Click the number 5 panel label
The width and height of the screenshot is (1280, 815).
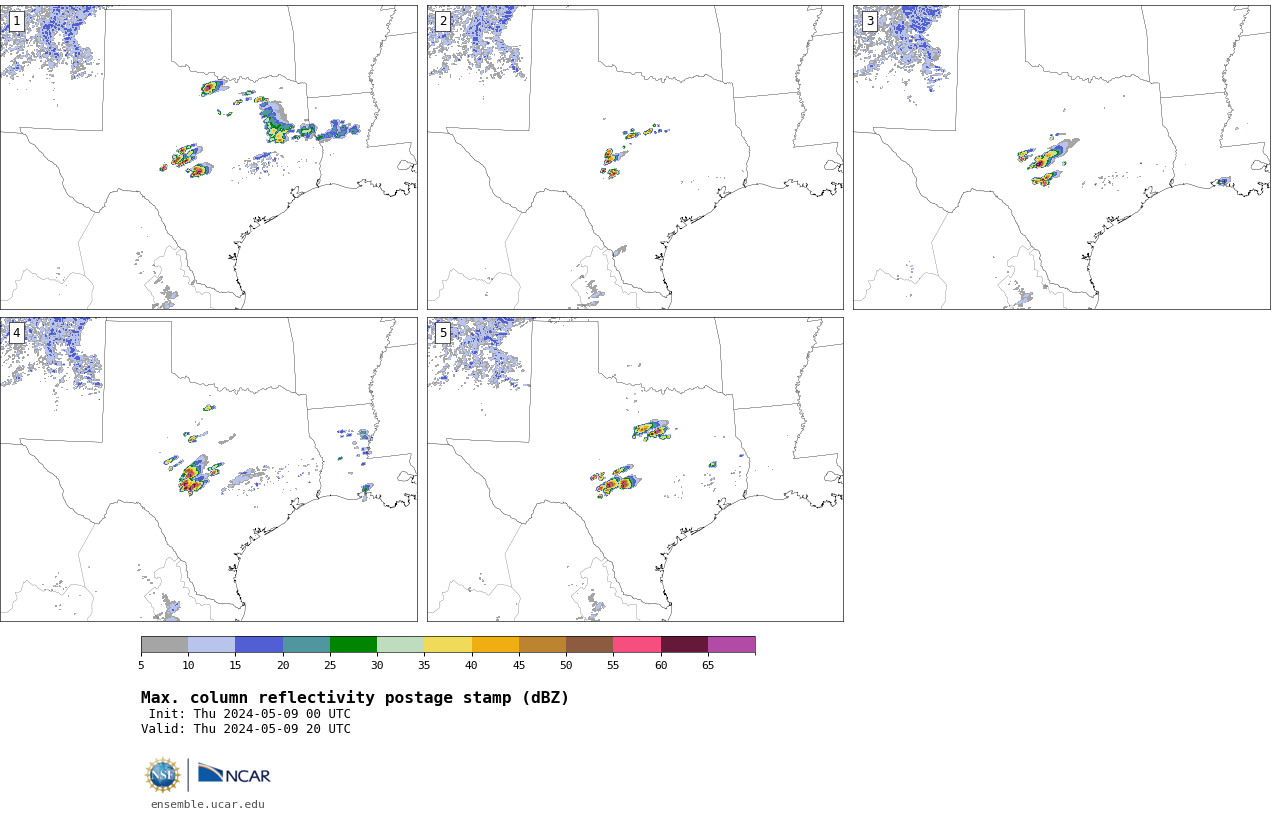[443, 333]
